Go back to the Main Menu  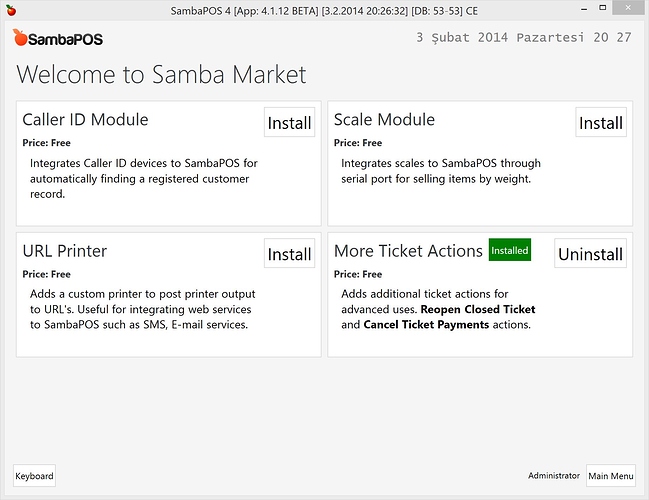[x=610, y=476]
